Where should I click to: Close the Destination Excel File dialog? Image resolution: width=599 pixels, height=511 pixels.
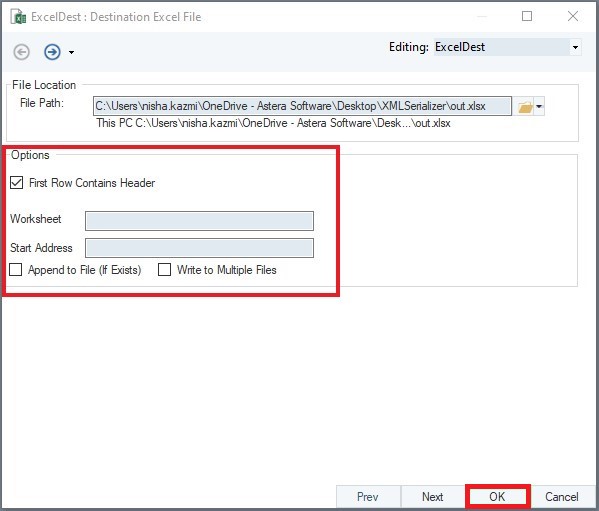[573, 16]
